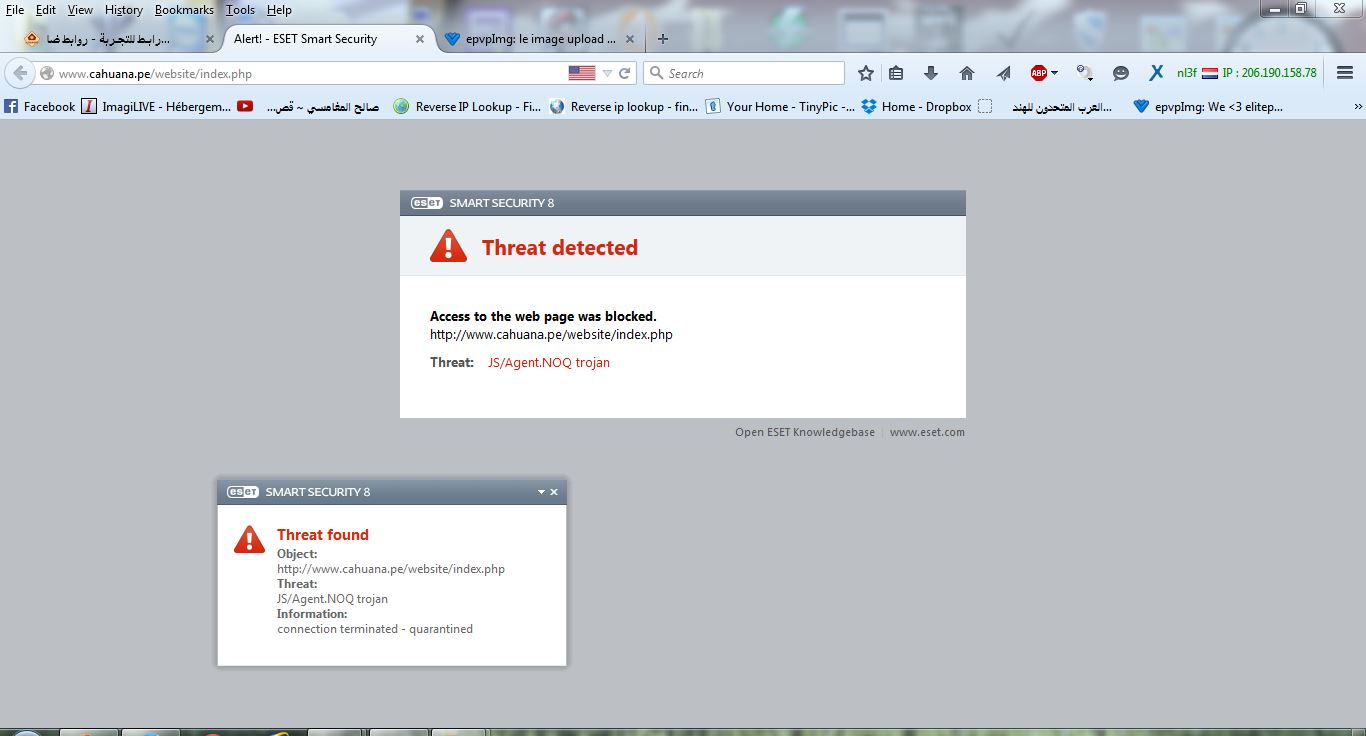Screen dimensions: 1366x736
Task: Click the chat smiley toolbar icon
Action: 1121,73
